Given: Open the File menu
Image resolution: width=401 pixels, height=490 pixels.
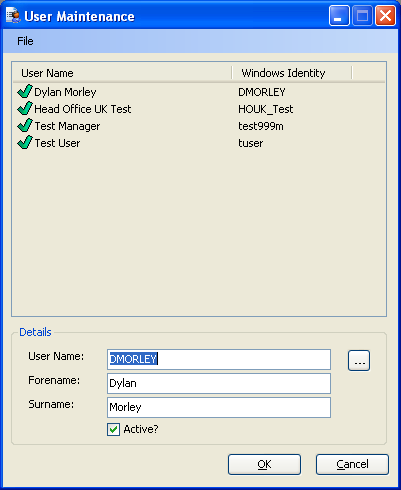Looking at the screenshot, I should tap(25, 41).
